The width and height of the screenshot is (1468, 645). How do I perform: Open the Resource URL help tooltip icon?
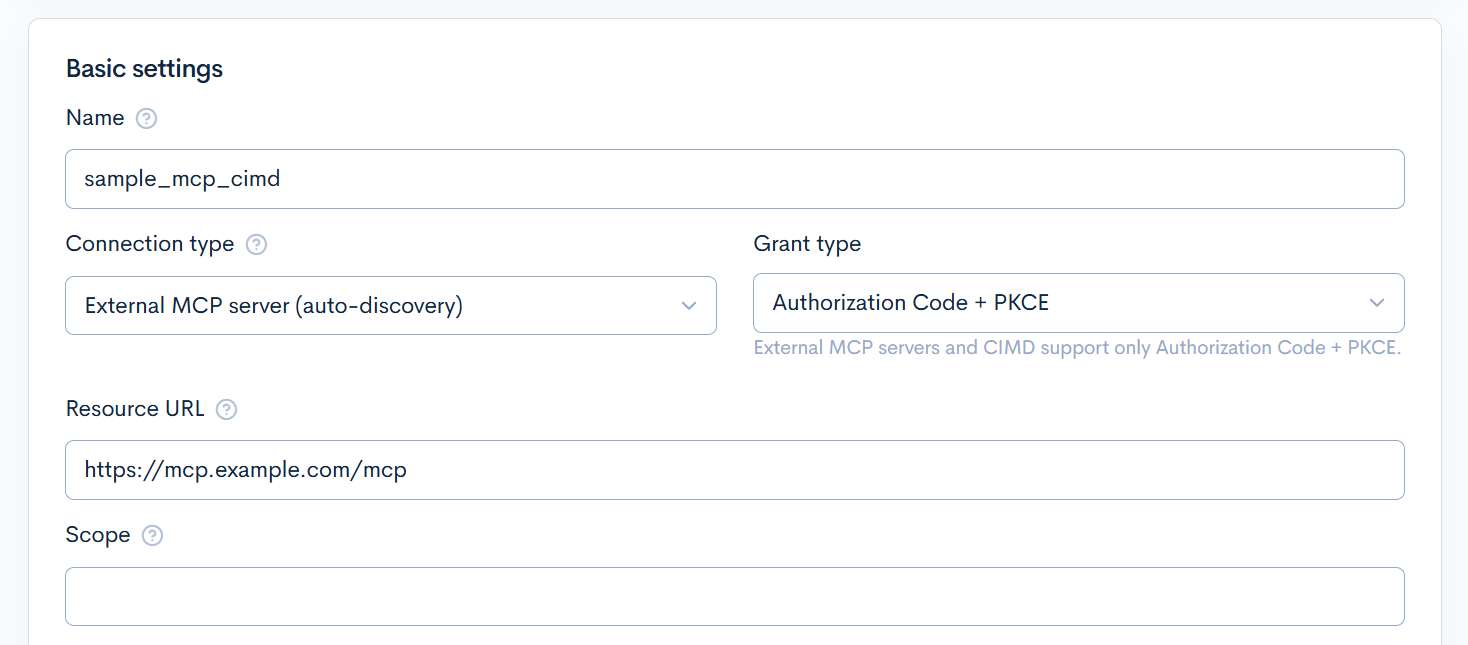(227, 410)
